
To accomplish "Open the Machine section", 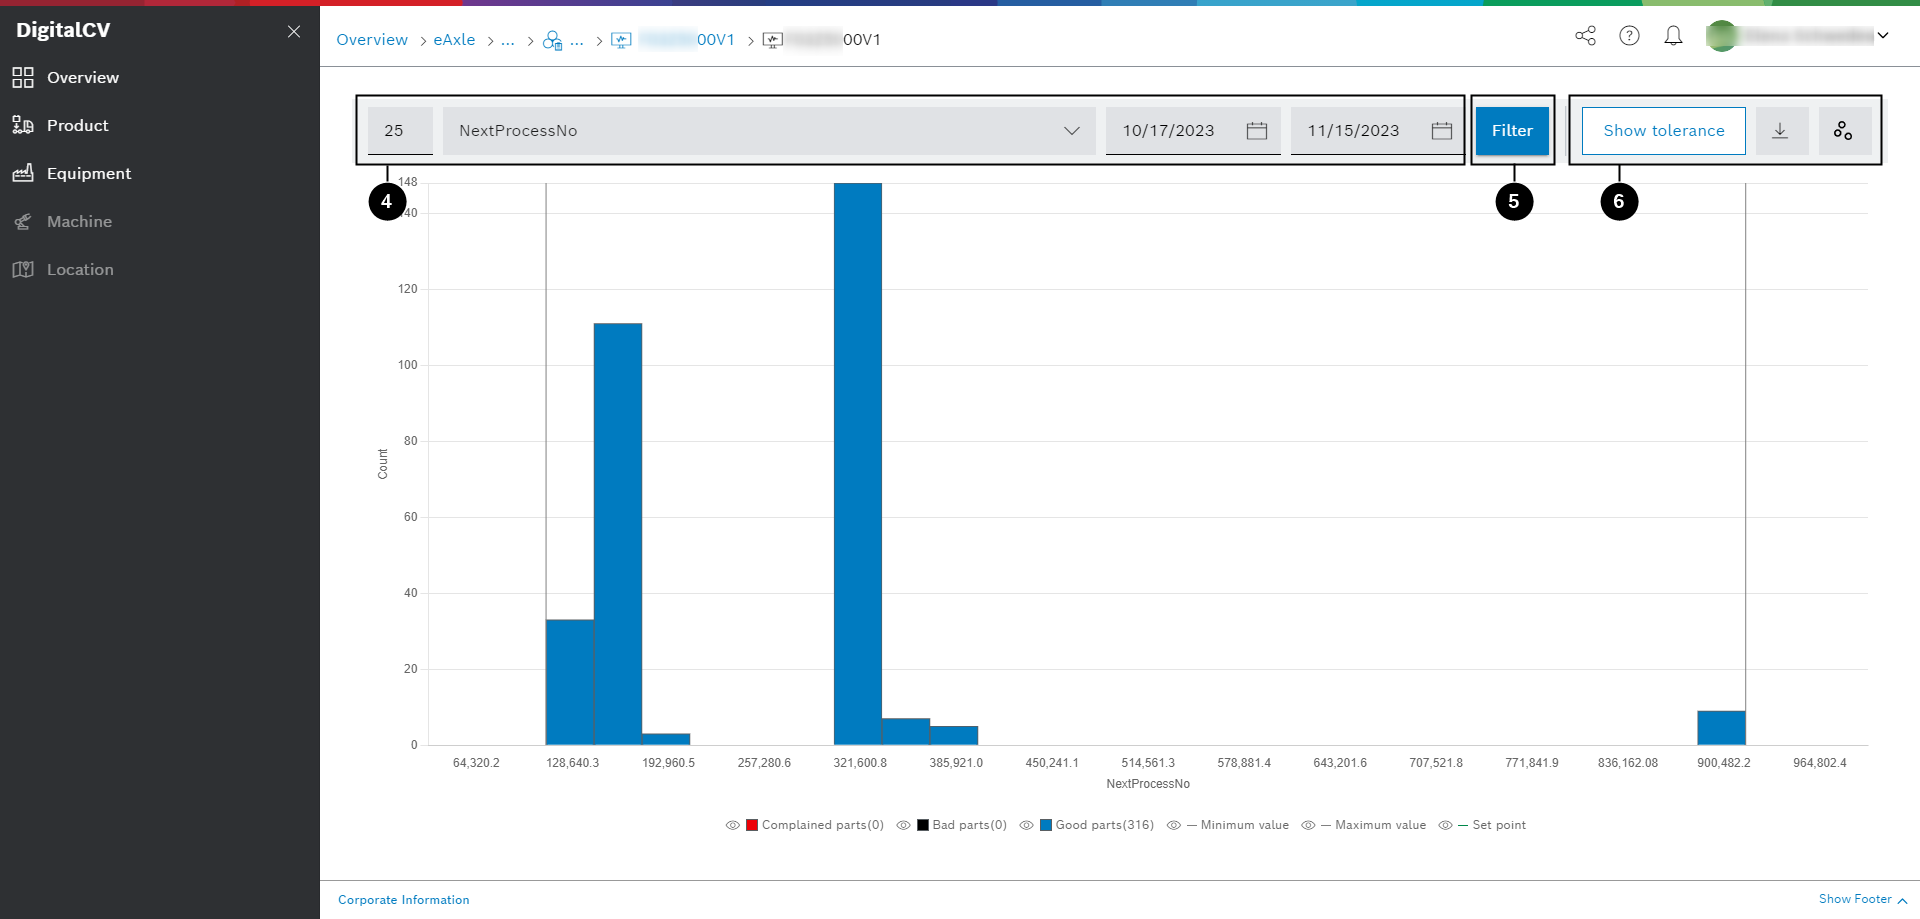I will 79,221.
